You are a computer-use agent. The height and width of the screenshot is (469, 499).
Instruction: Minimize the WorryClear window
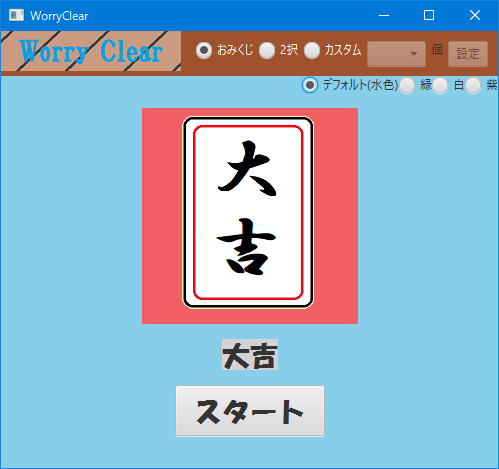(x=384, y=15)
